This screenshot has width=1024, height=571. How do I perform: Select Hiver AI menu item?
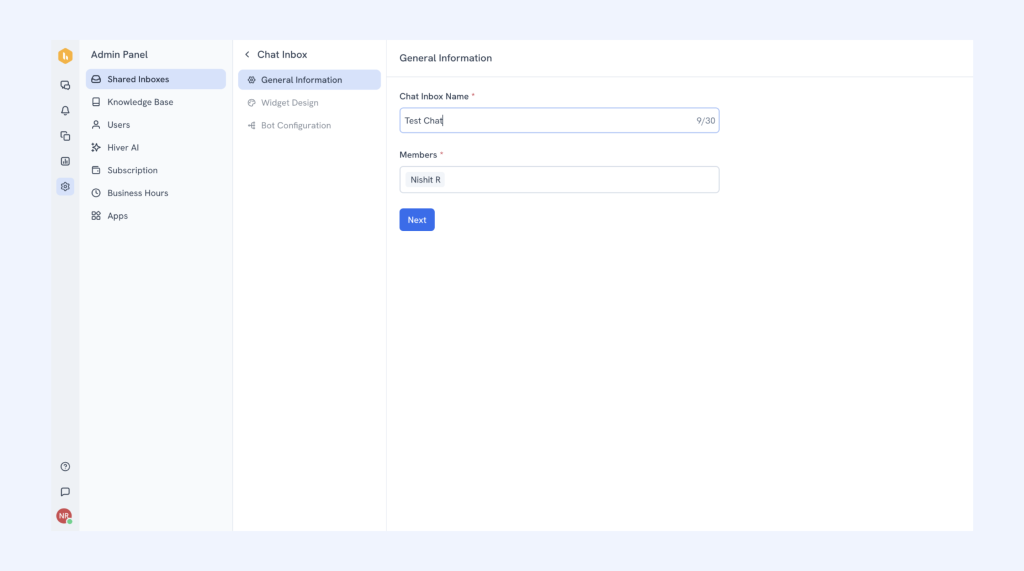[x=123, y=147]
